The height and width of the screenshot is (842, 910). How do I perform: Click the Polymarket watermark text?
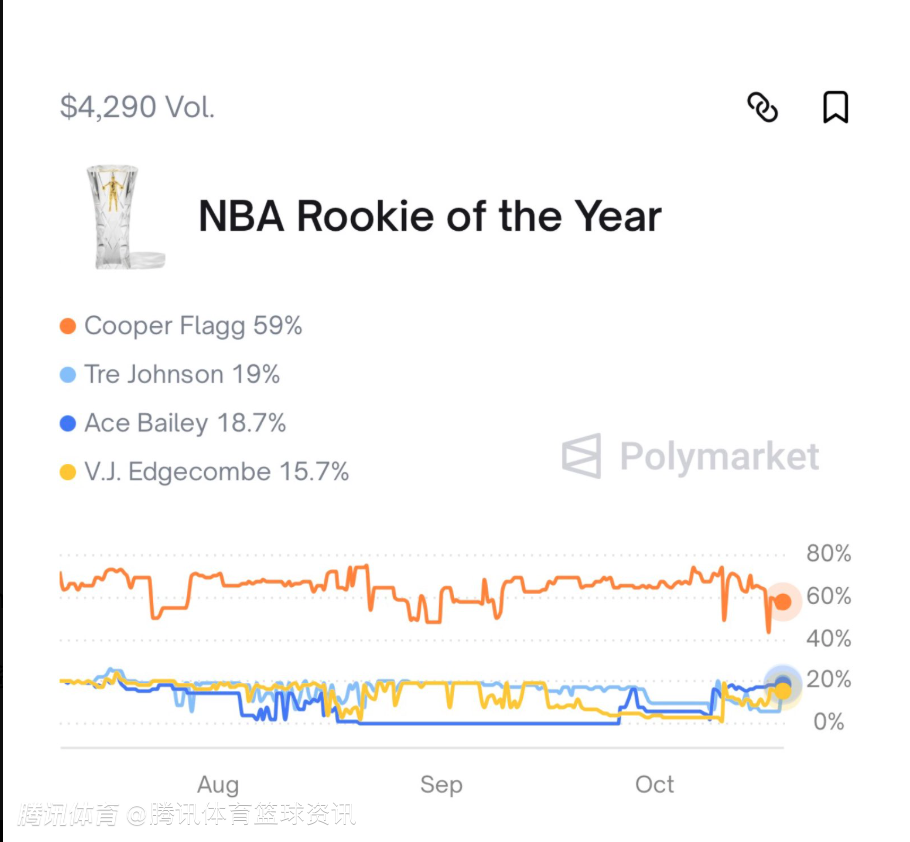click(719, 457)
